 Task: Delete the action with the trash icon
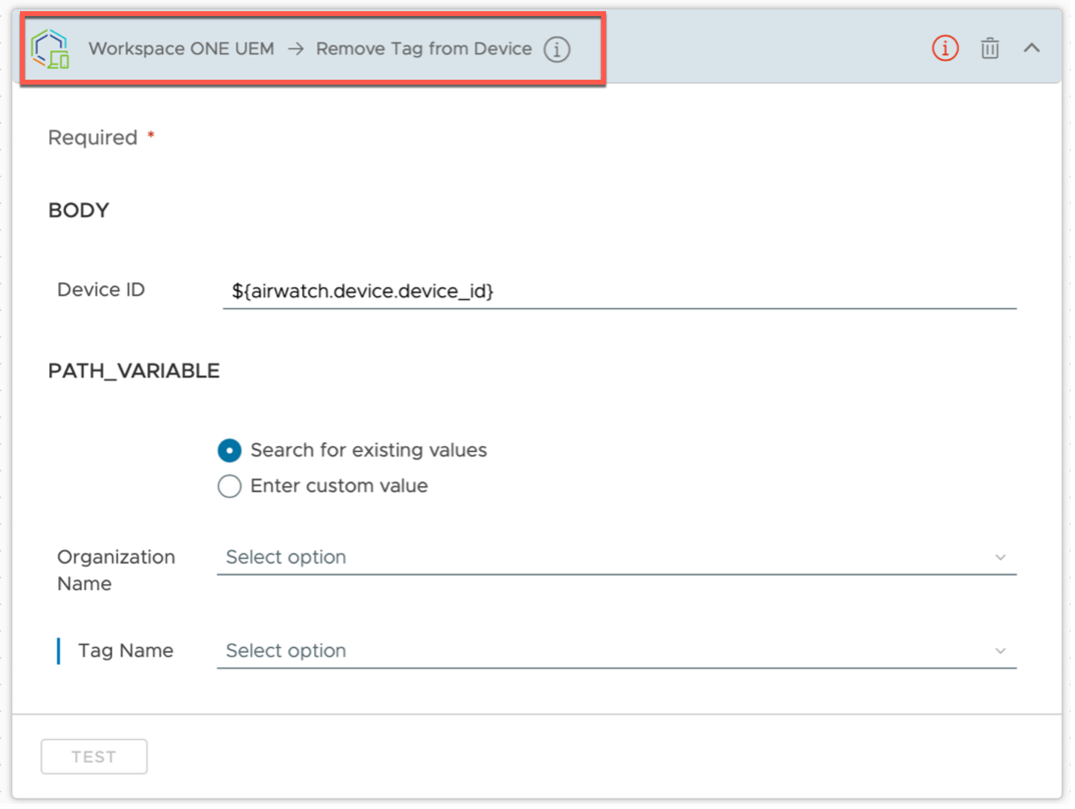[x=989, y=48]
